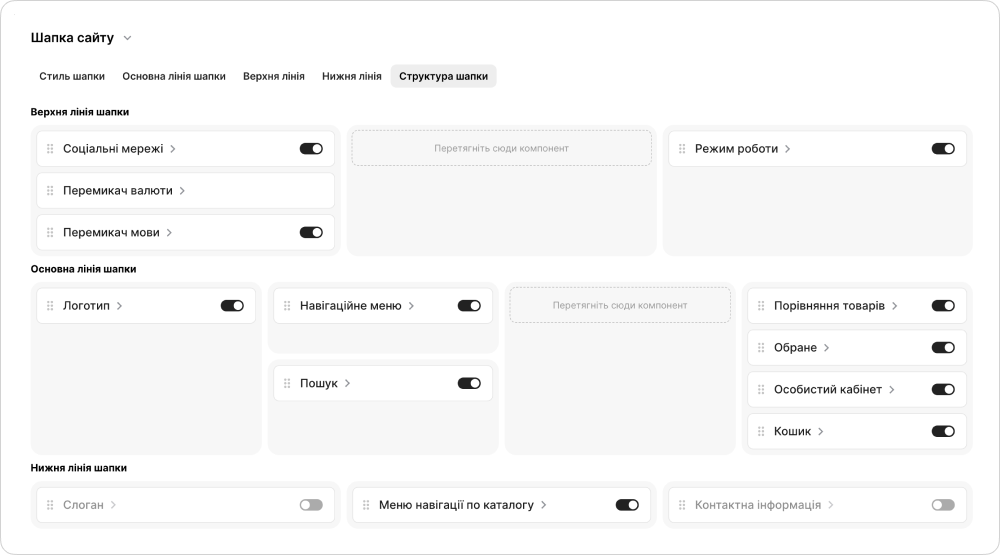This screenshot has height=555, width=1000.
Task: Click the drag handle beside Навігаційне меню
Action: click(287, 306)
